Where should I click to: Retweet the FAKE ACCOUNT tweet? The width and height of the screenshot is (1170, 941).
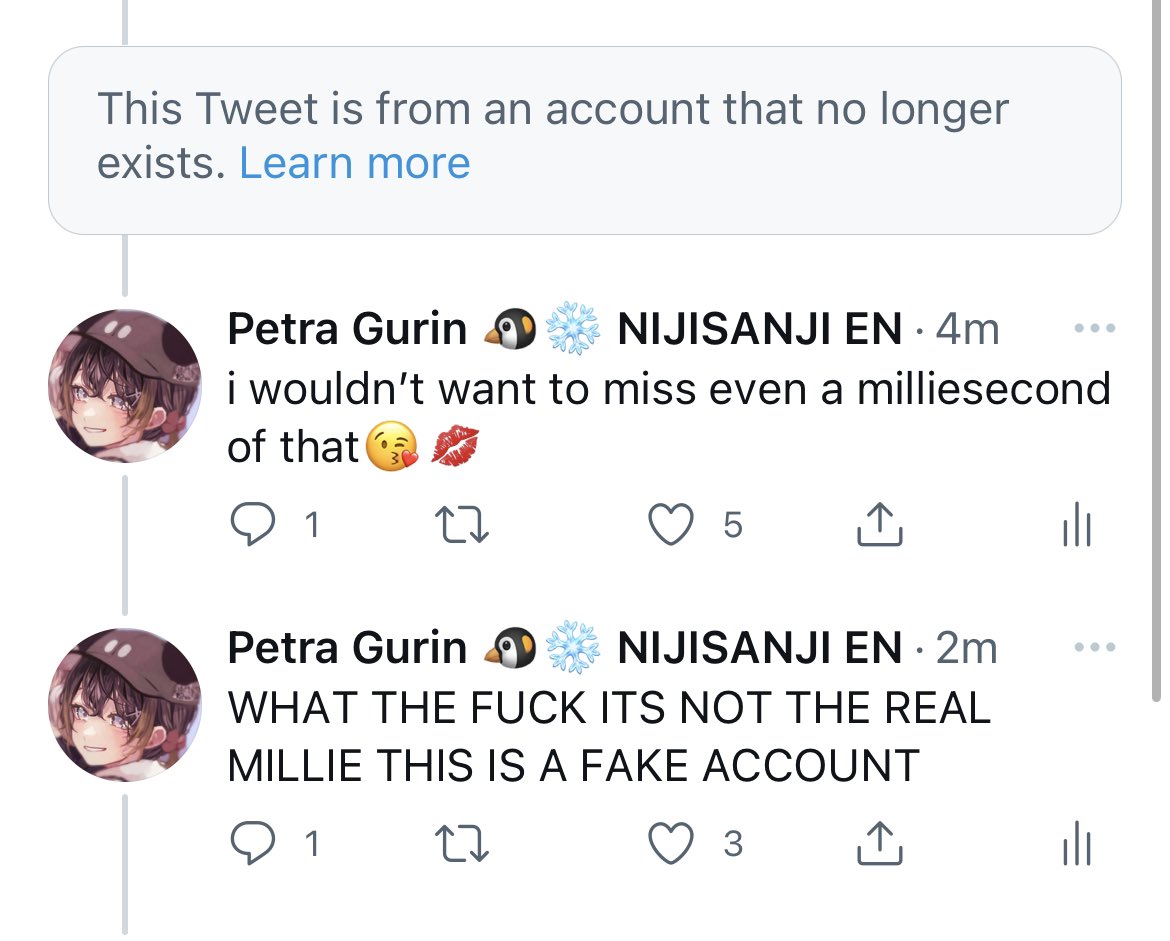tap(461, 843)
